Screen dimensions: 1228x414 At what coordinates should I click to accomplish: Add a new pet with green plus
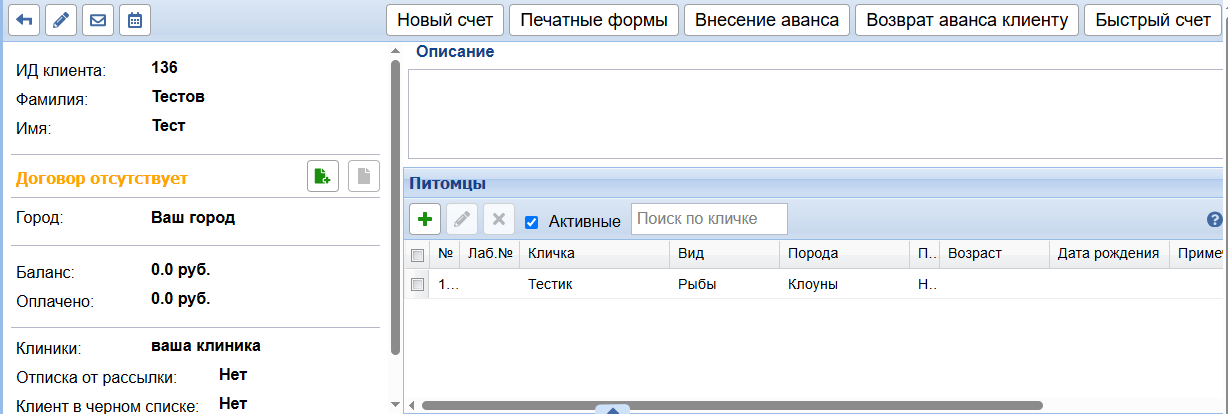pos(425,219)
